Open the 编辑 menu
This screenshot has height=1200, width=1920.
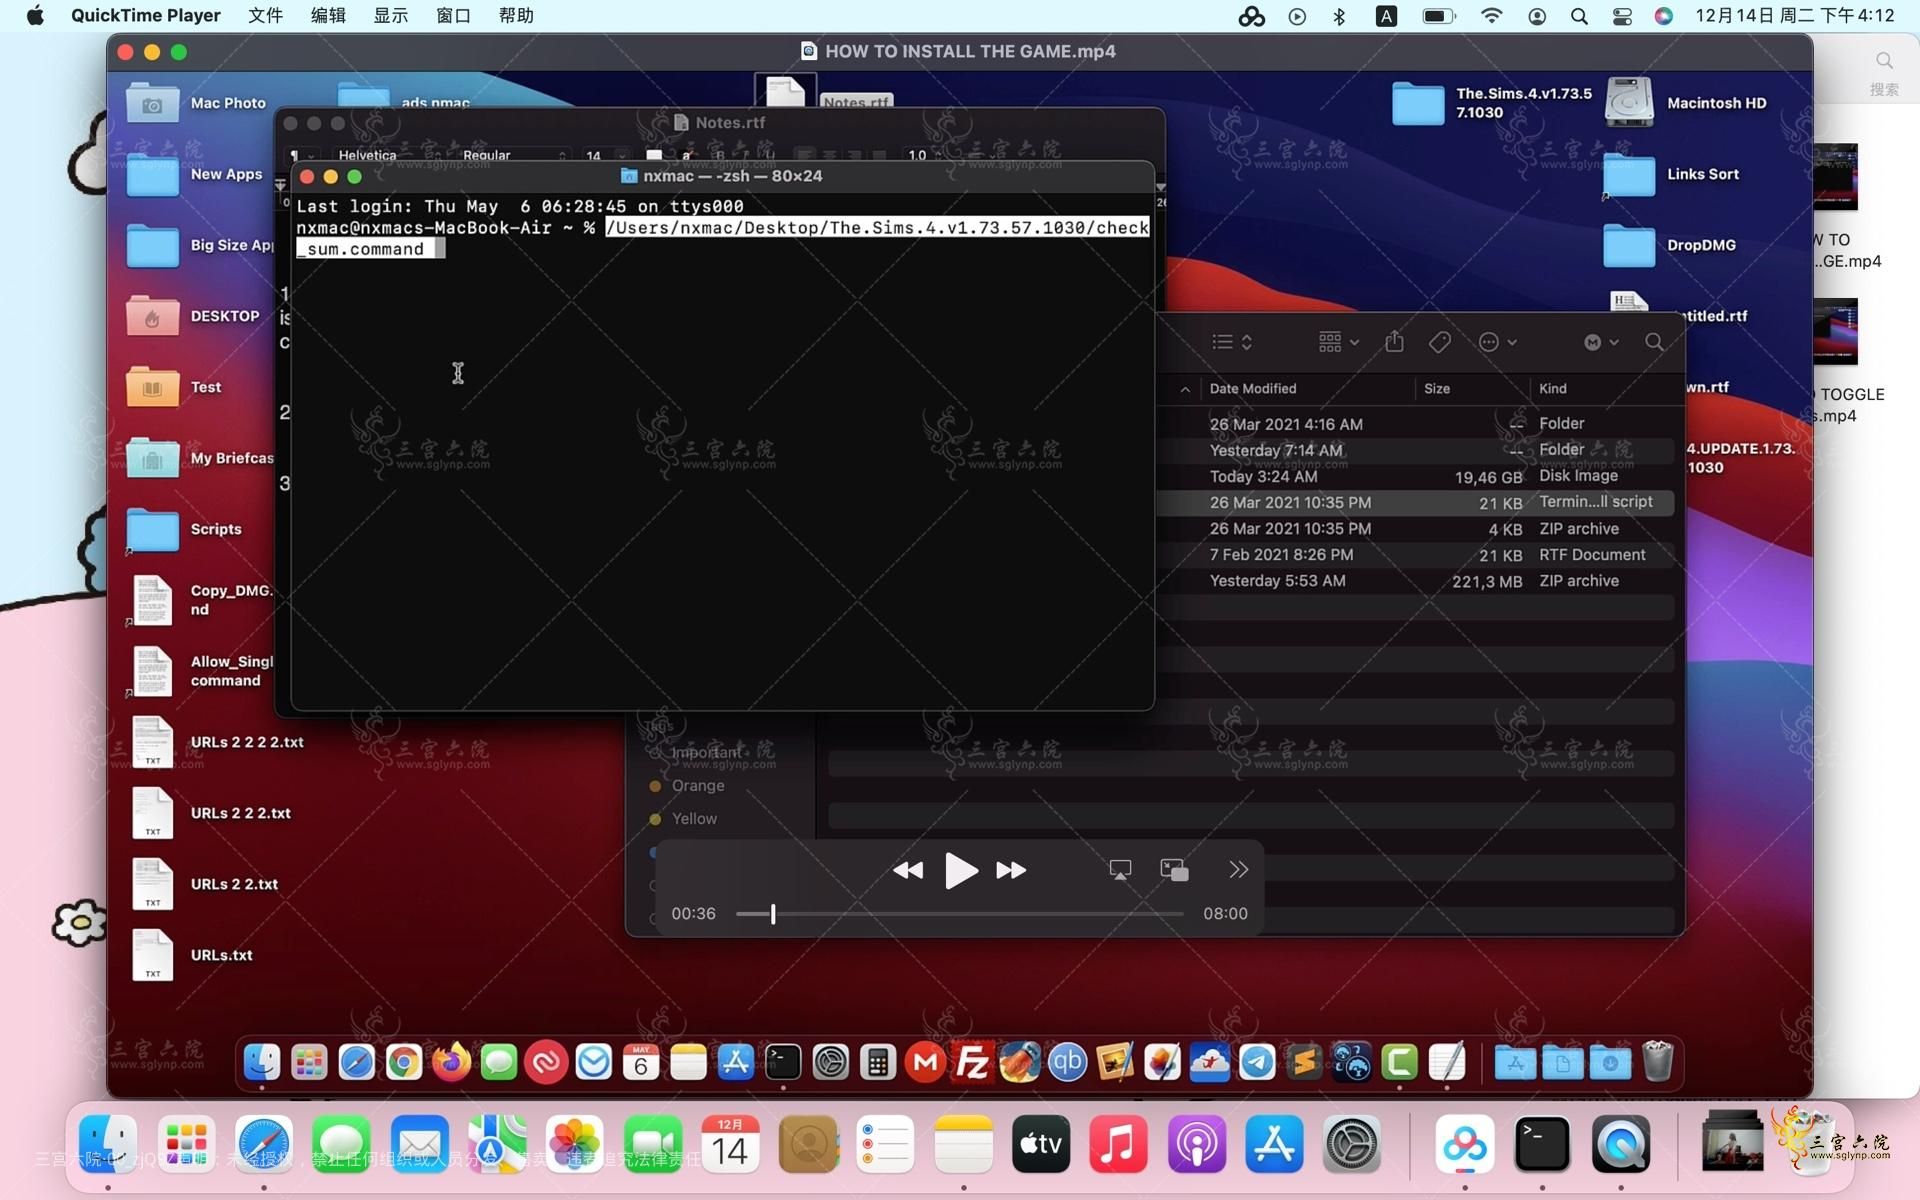point(328,15)
